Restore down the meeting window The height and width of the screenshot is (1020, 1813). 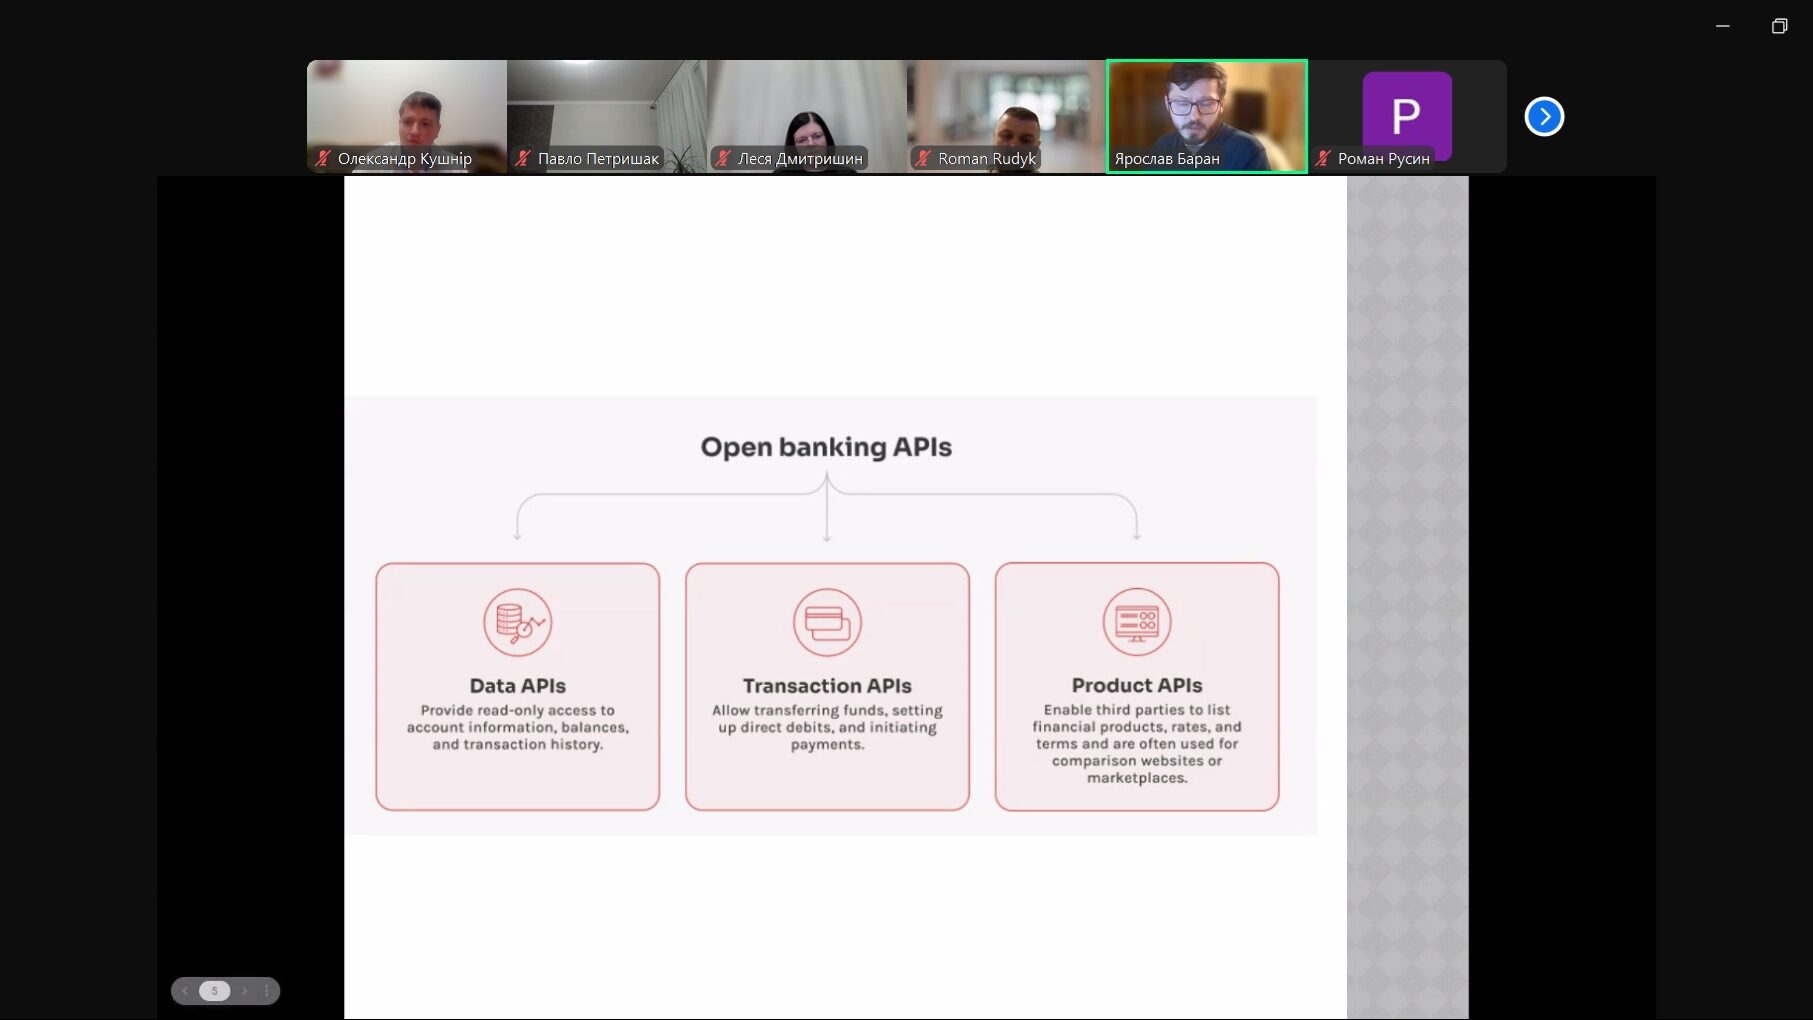pyautogui.click(x=1779, y=26)
